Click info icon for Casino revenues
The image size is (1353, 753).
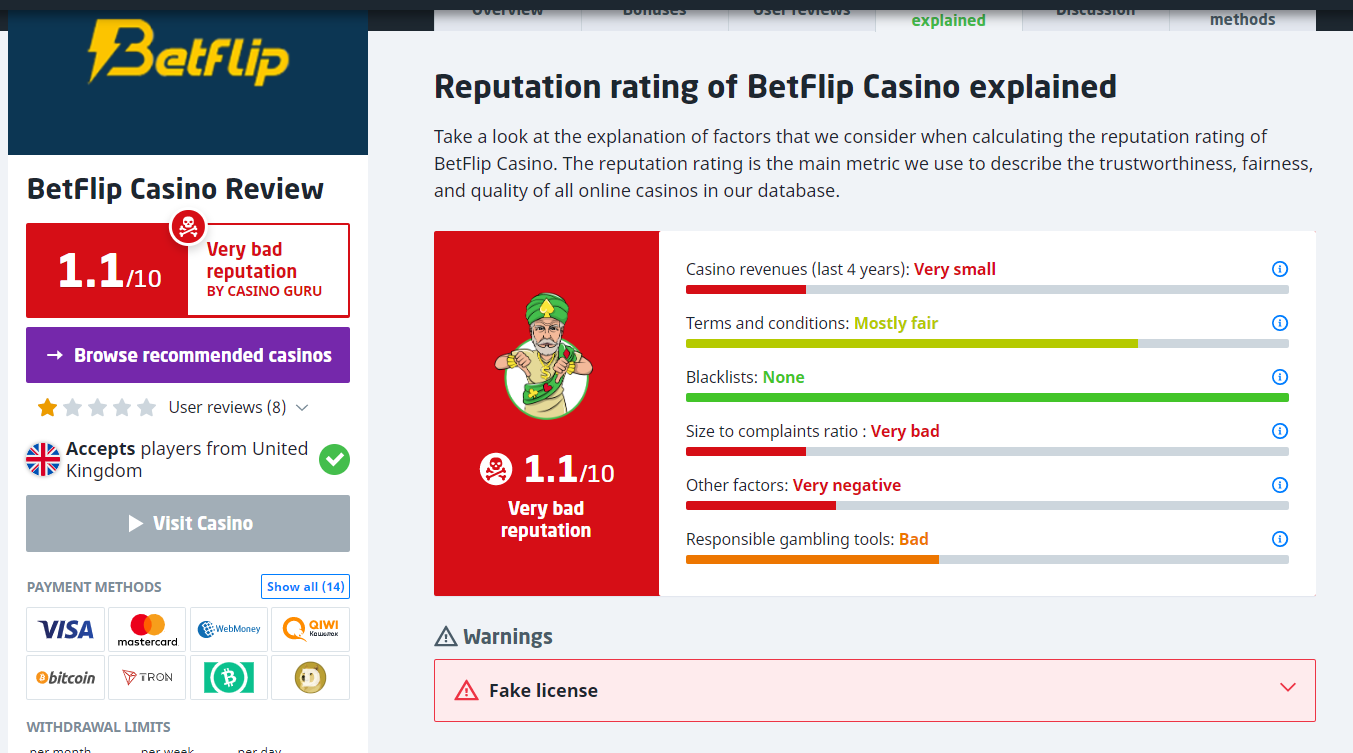tap(1279, 269)
